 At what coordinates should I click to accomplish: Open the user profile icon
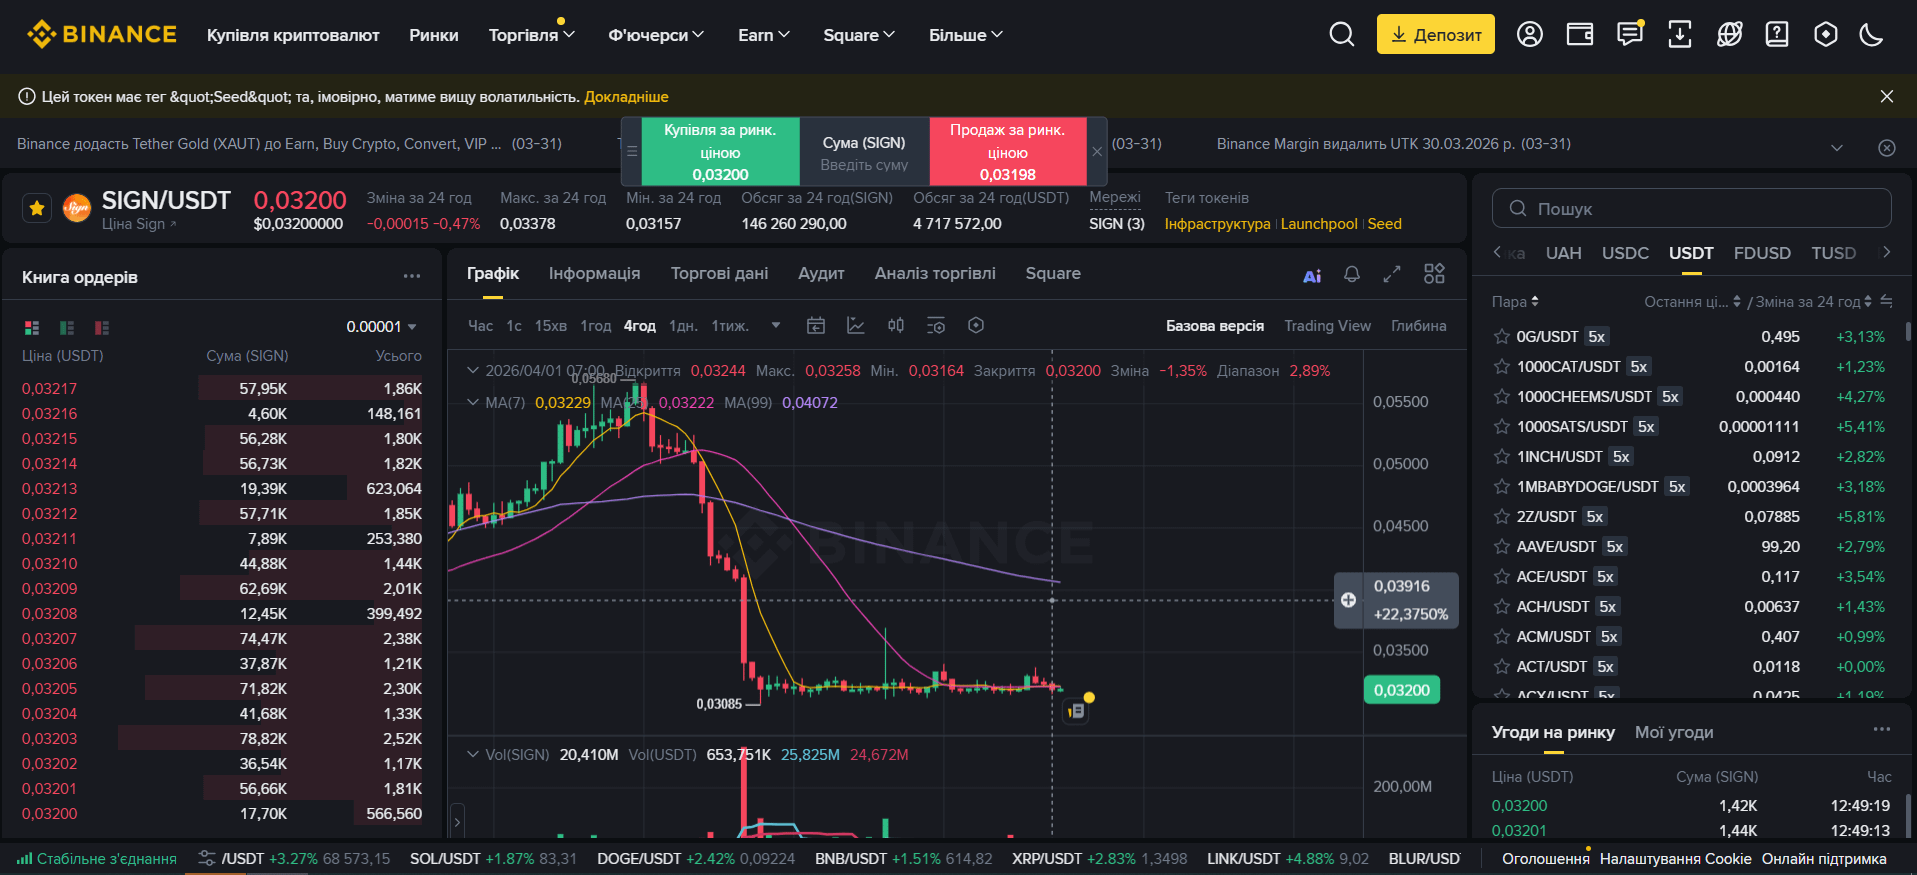(x=1529, y=35)
